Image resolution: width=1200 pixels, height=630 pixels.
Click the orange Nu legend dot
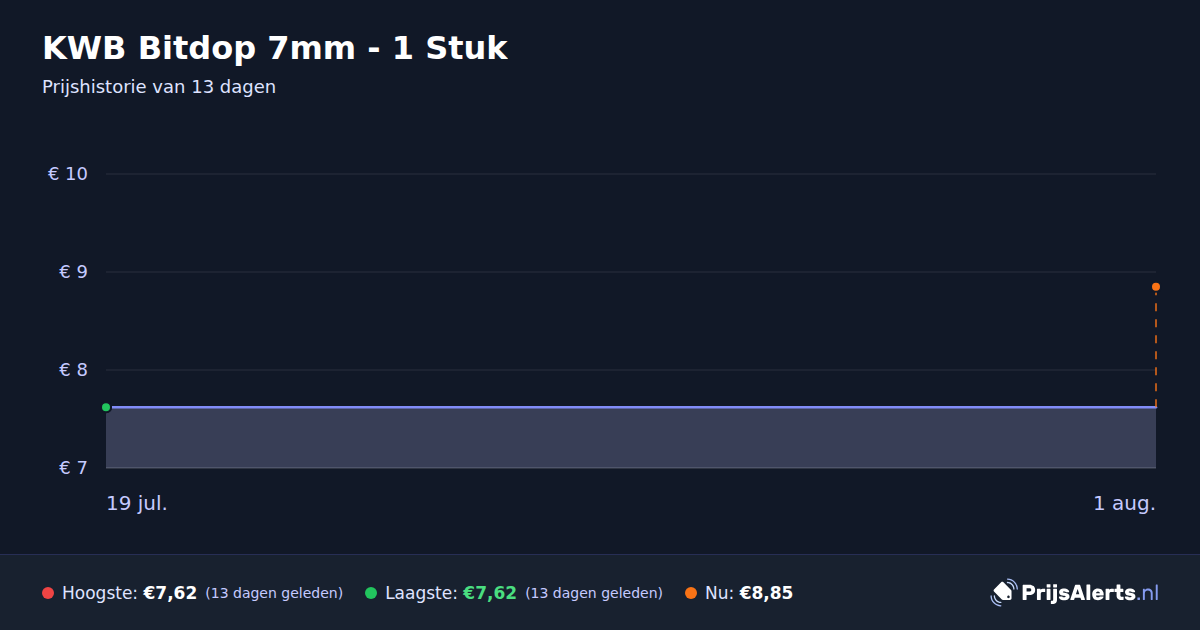point(691,593)
